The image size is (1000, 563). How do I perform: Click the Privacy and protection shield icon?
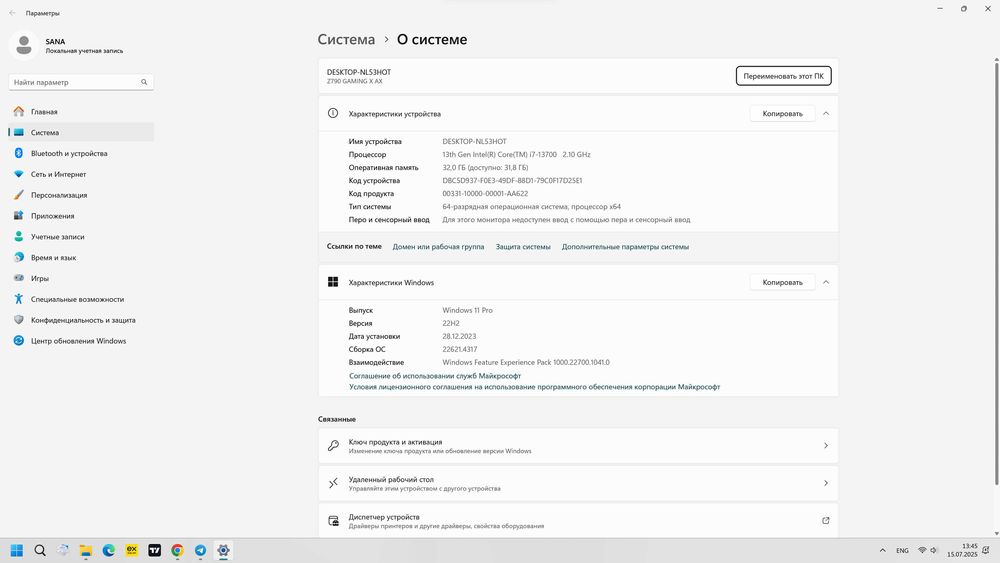click(x=18, y=320)
